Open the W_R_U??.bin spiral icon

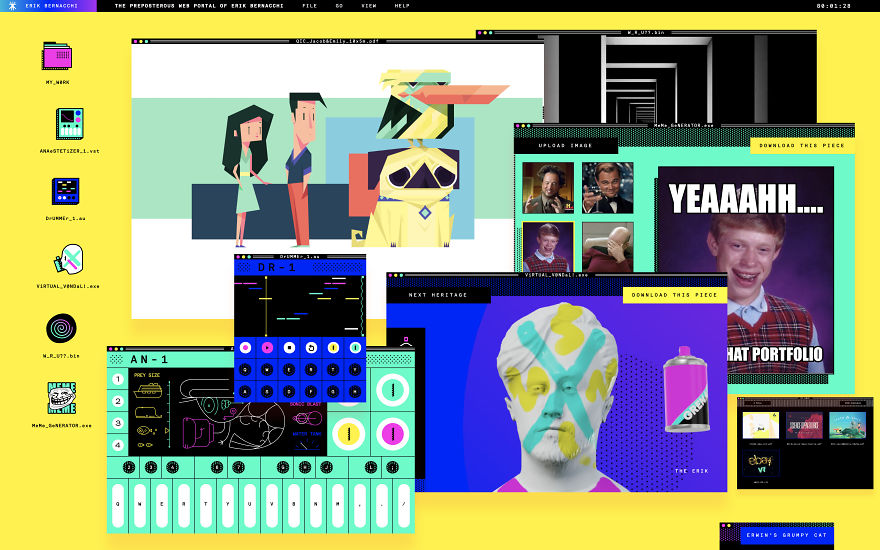61,328
